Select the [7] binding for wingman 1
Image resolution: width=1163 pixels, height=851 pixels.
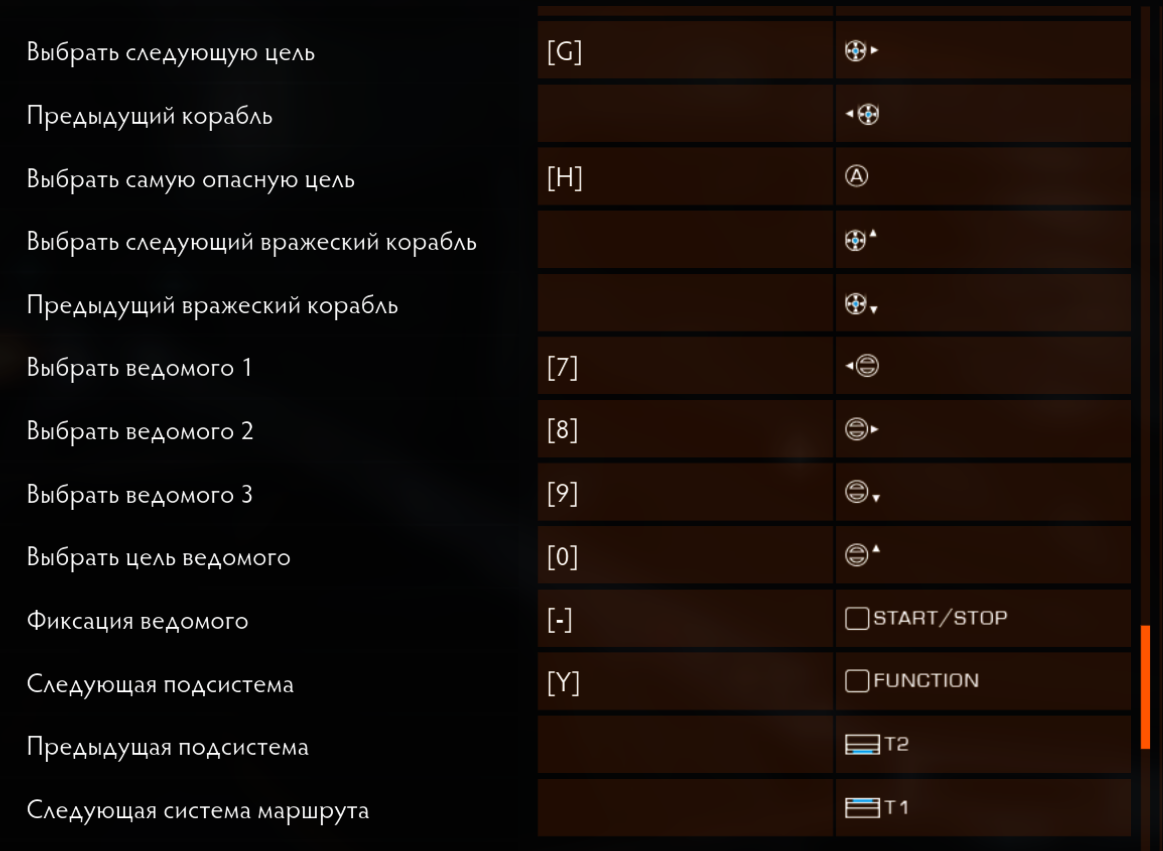pyautogui.click(x=685, y=366)
